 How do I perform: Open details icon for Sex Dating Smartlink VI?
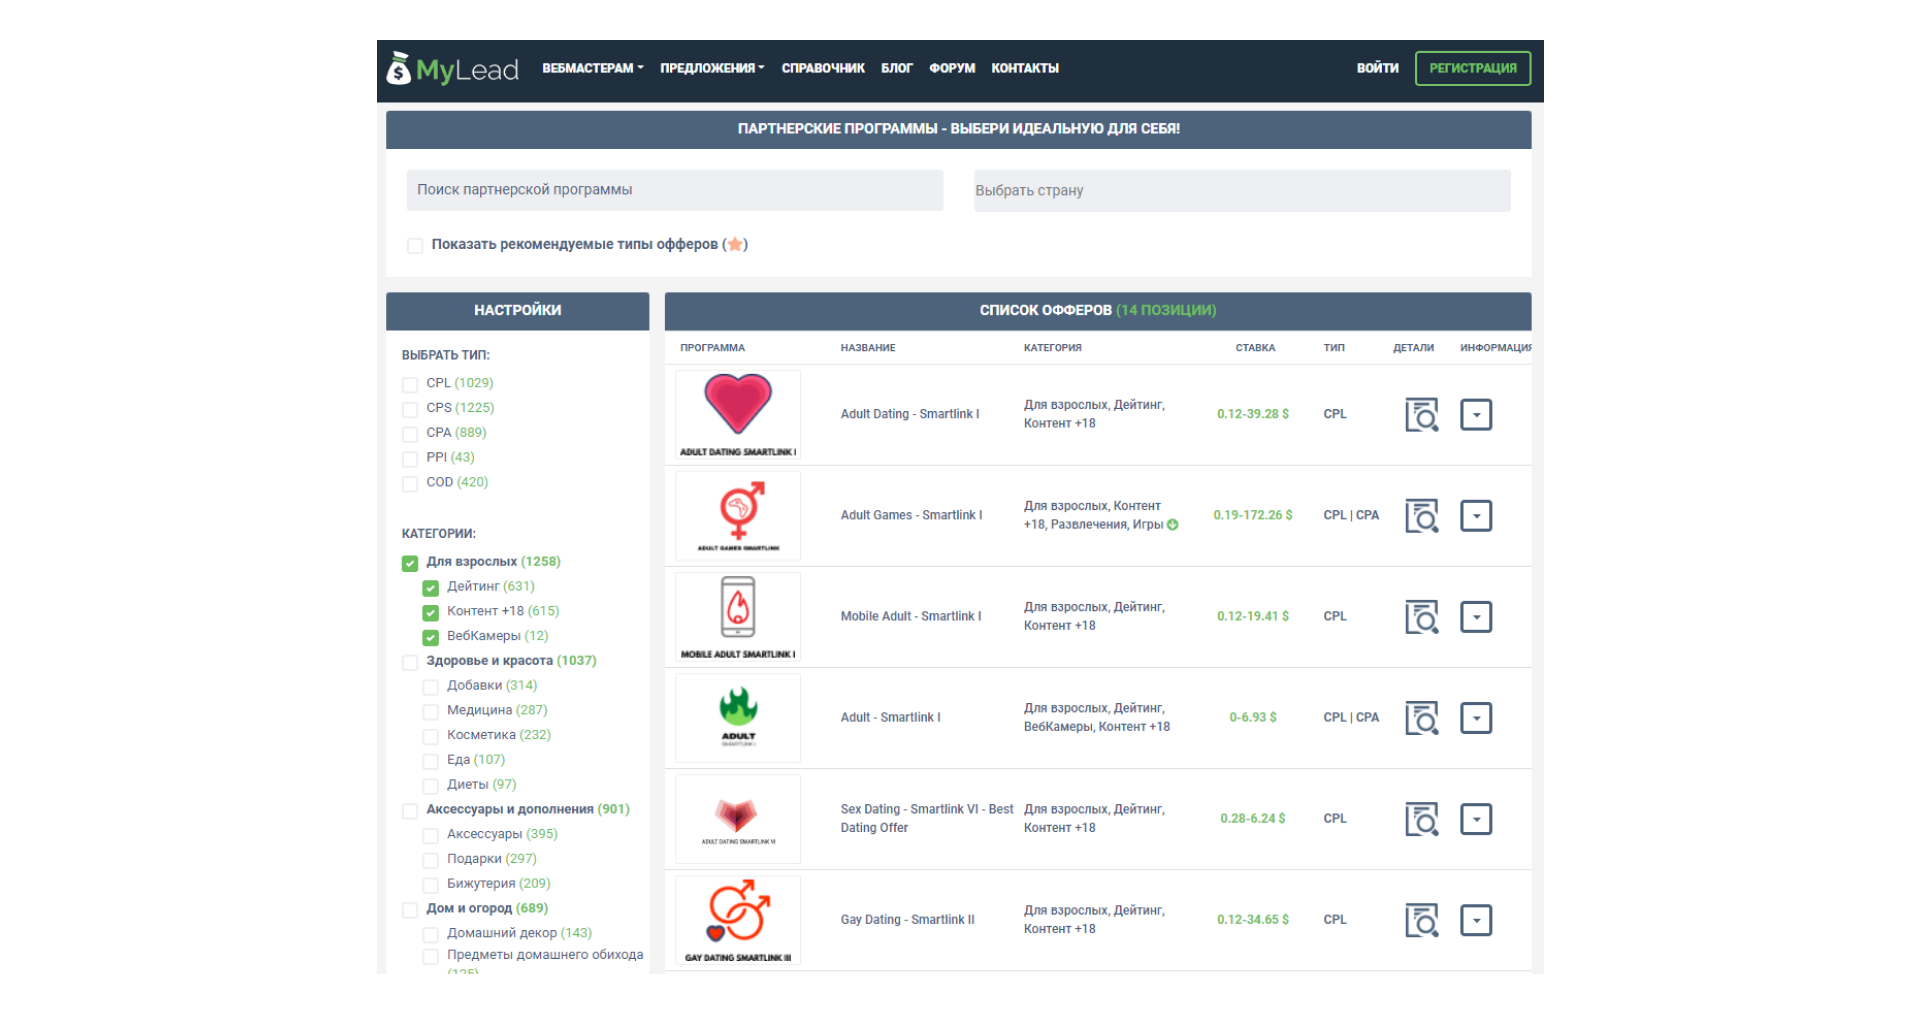tap(1421, 819)
